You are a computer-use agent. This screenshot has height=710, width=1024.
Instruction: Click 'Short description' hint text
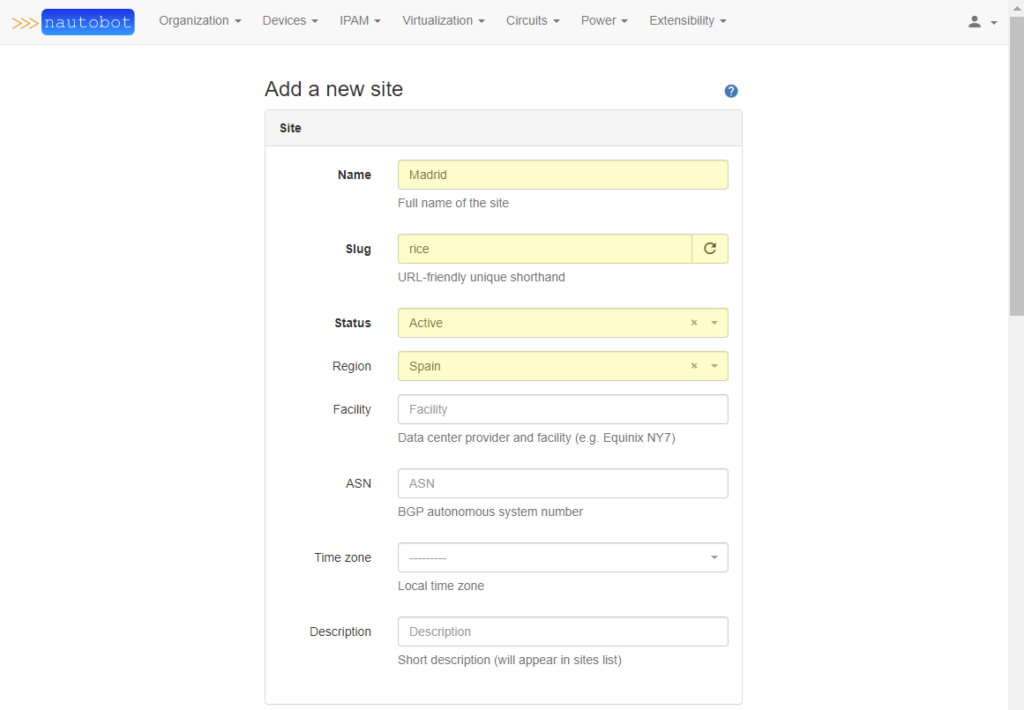click(x=509, y=660)
